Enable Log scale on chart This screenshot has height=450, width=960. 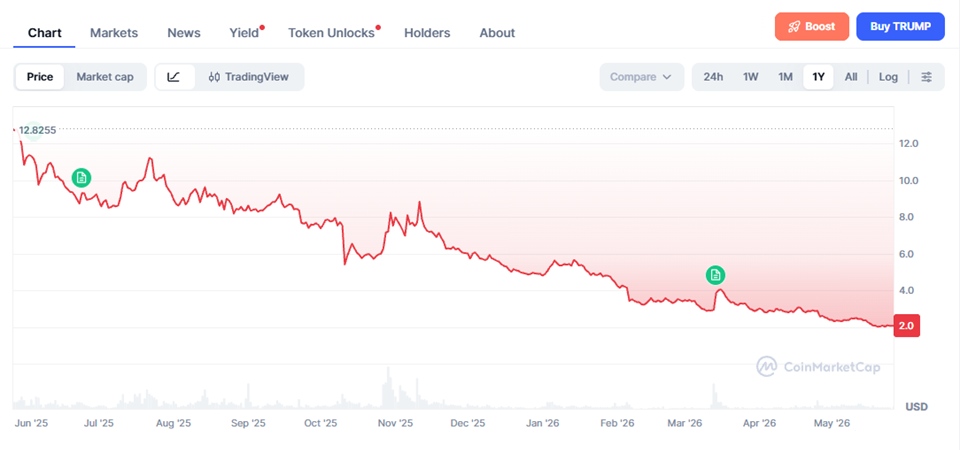click(x=888, y=77)
